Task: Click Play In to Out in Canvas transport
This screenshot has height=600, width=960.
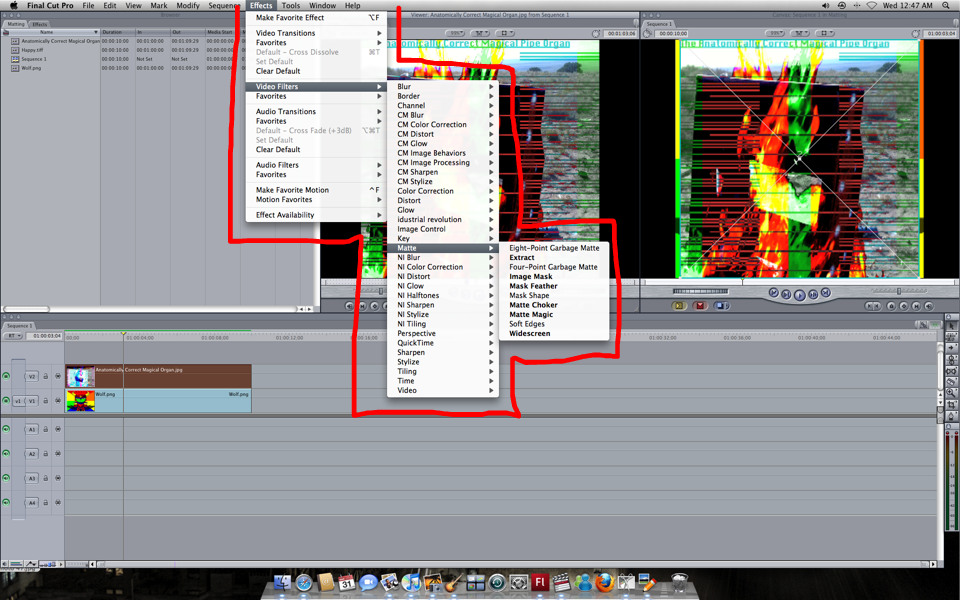Action: click(786, 294)
